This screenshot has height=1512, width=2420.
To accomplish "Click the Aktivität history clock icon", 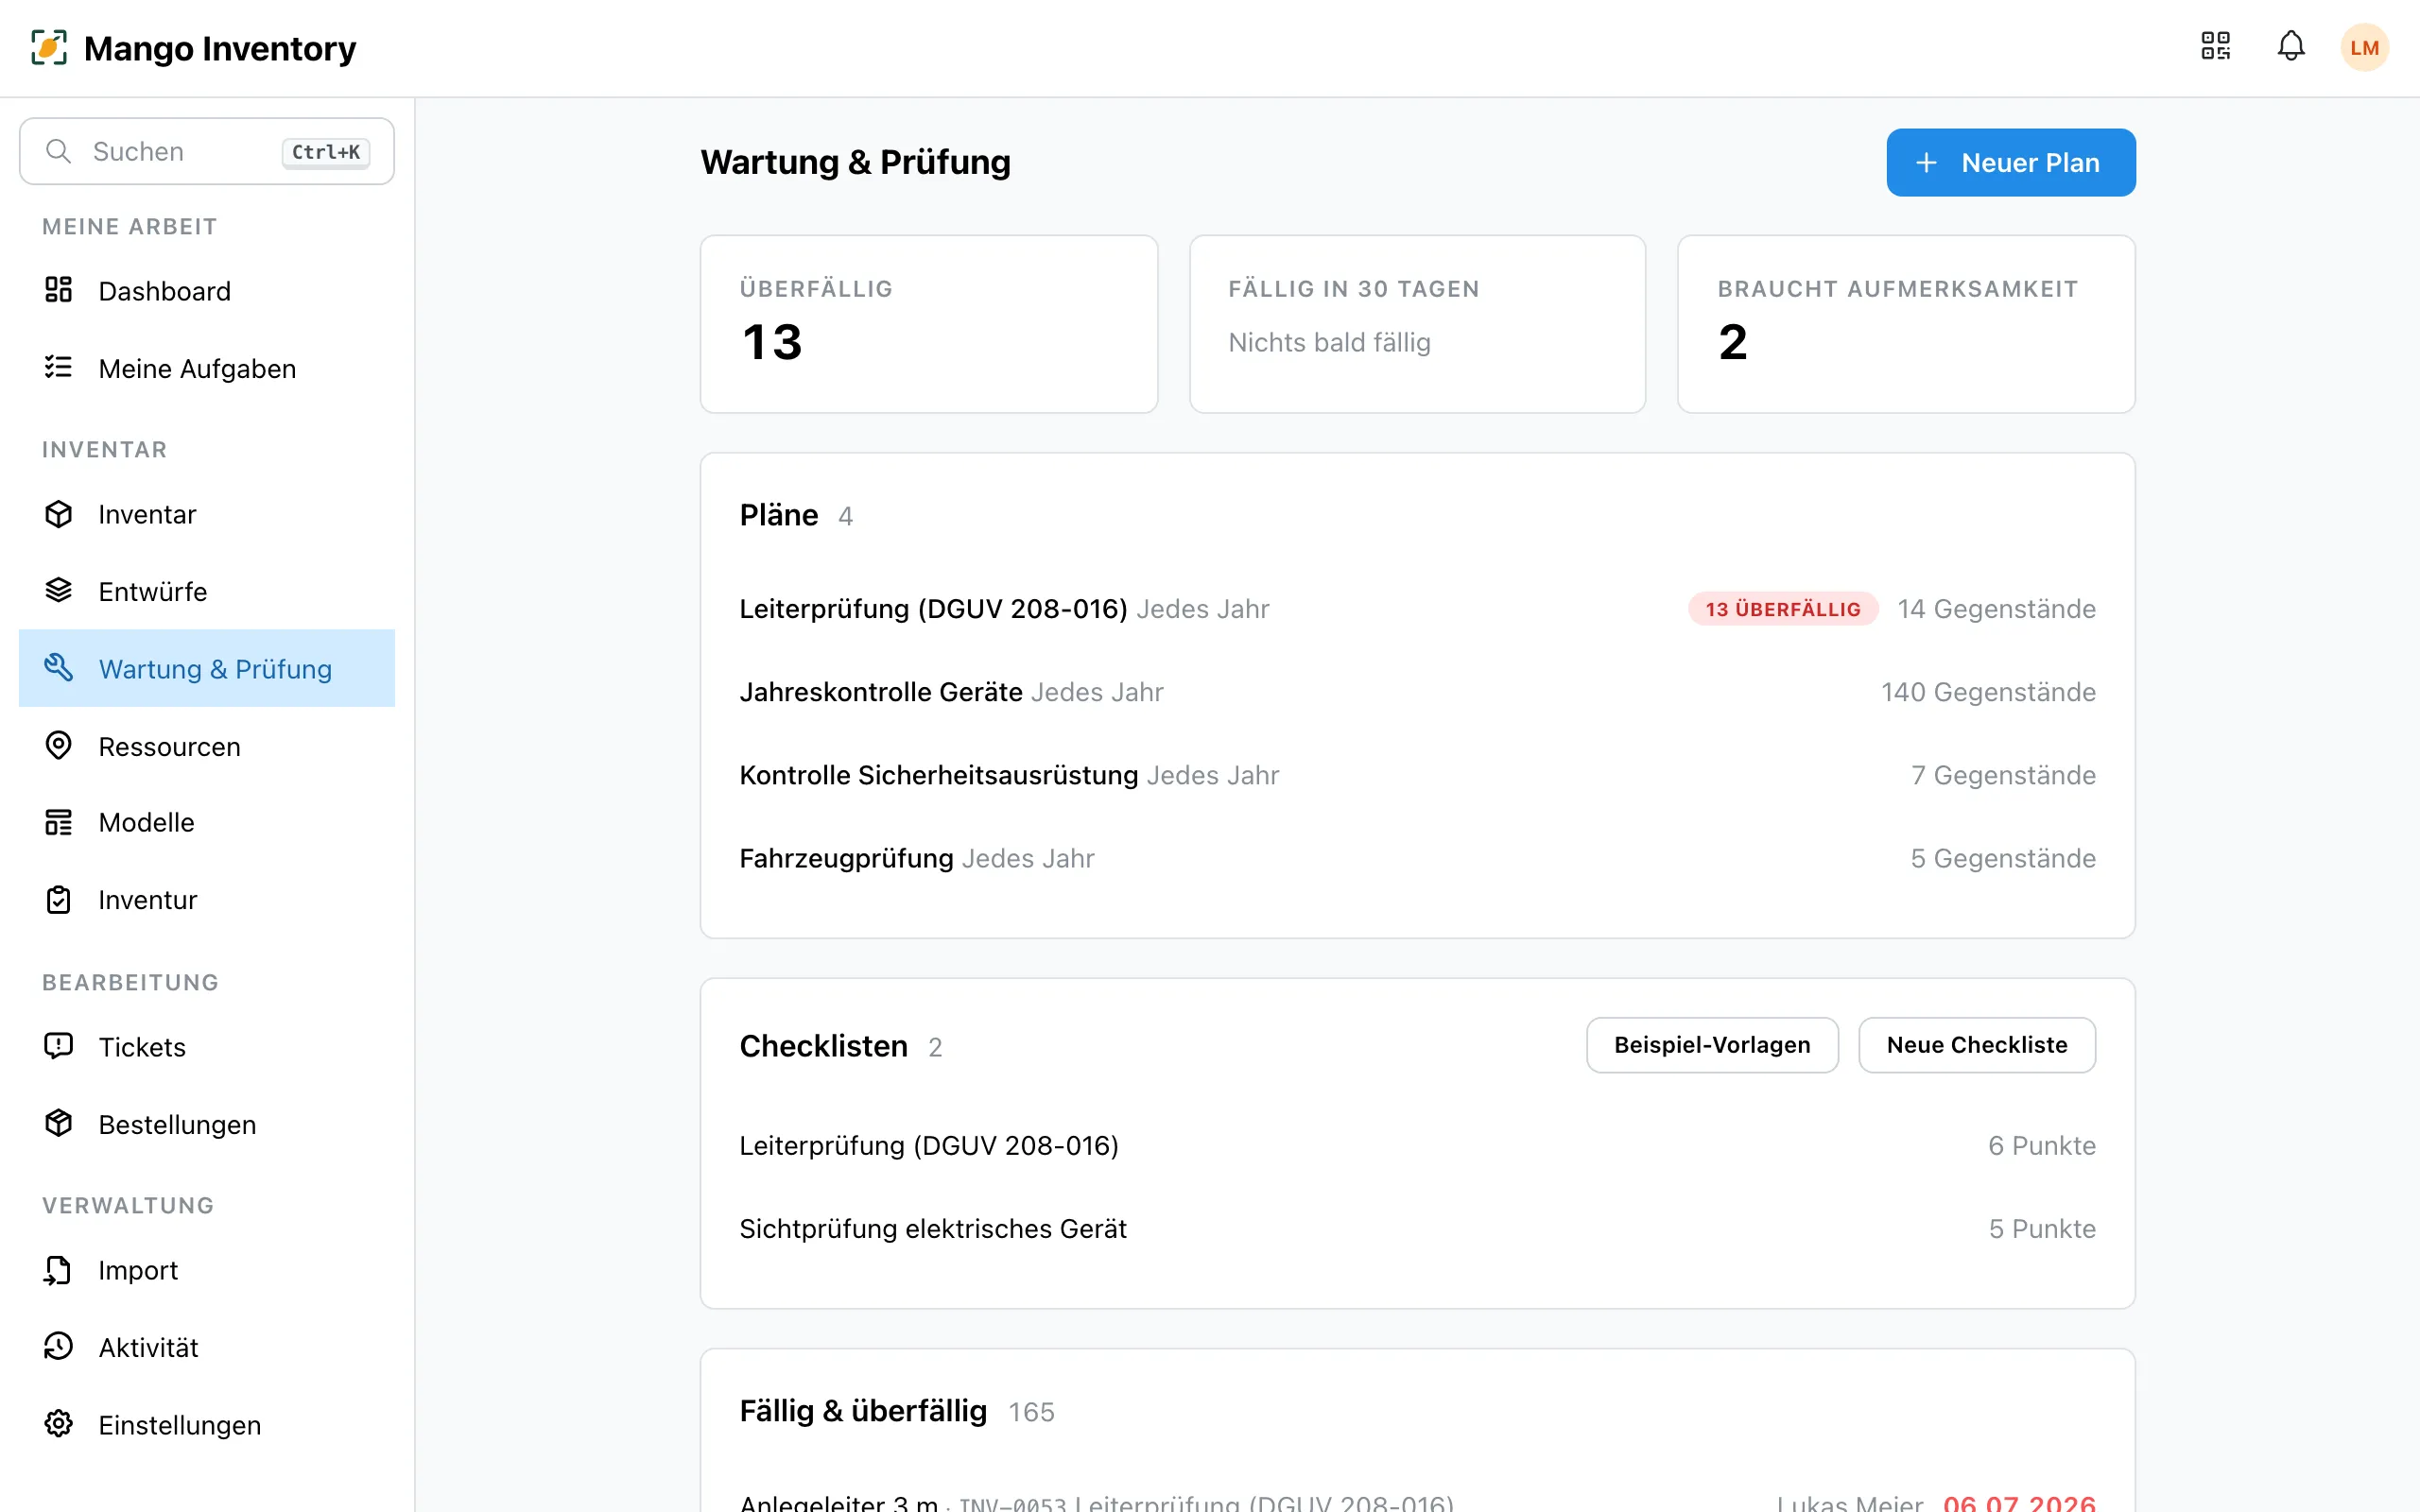I will [59, 1346].
